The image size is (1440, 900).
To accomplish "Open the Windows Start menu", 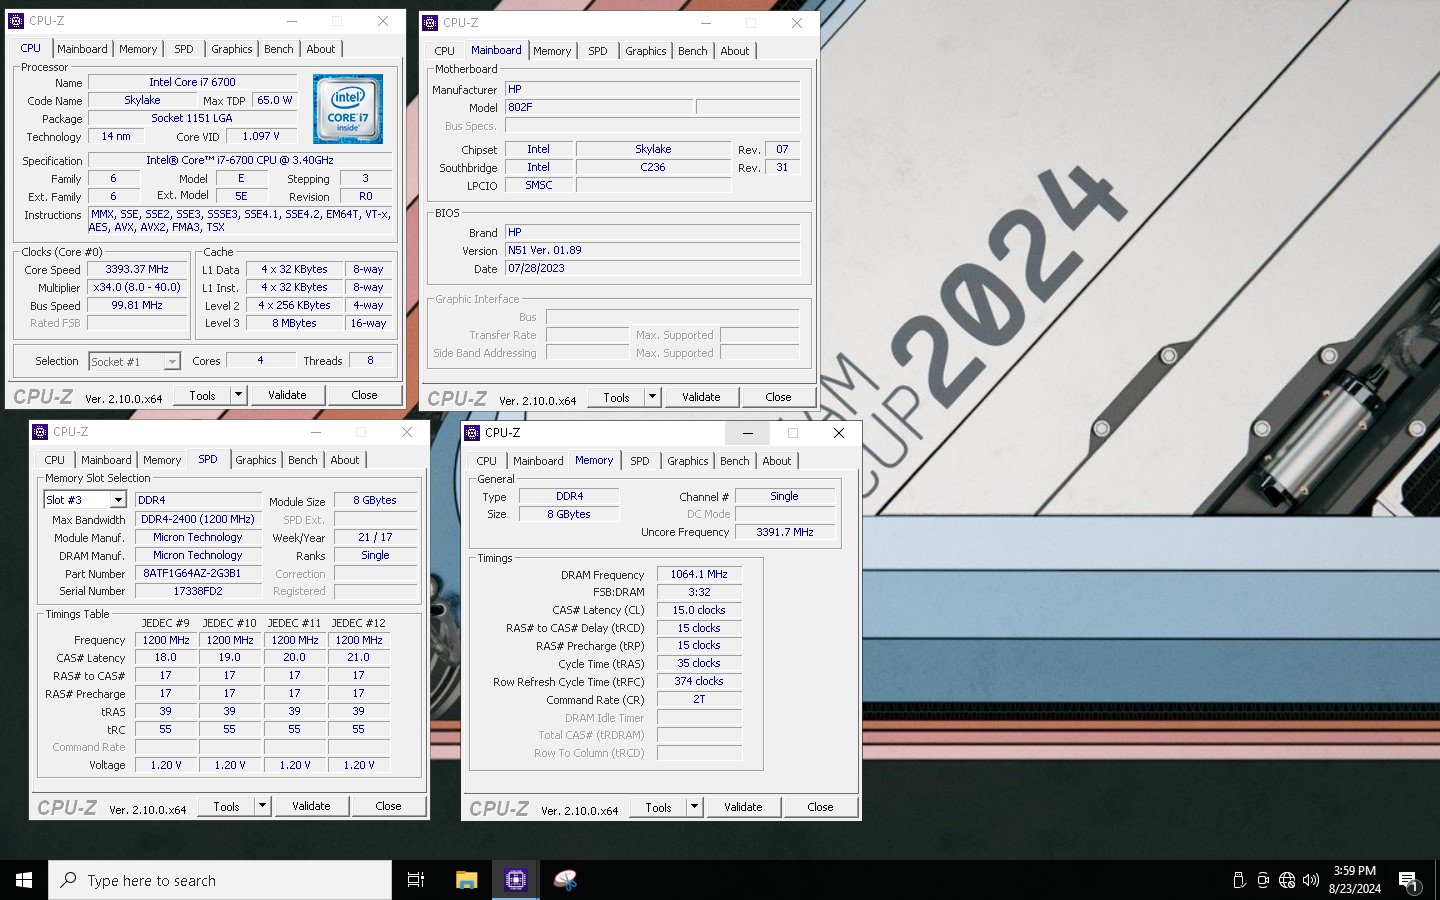I will [24, 880].
